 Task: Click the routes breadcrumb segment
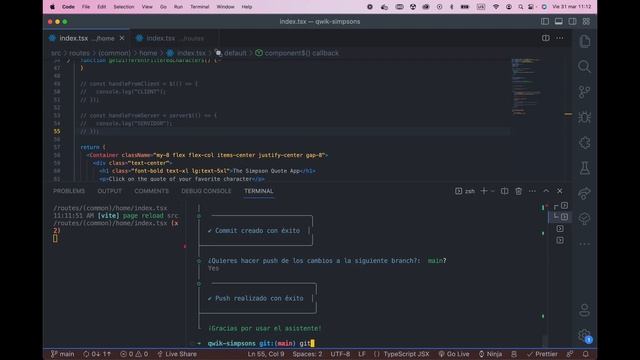coord(79,53)
